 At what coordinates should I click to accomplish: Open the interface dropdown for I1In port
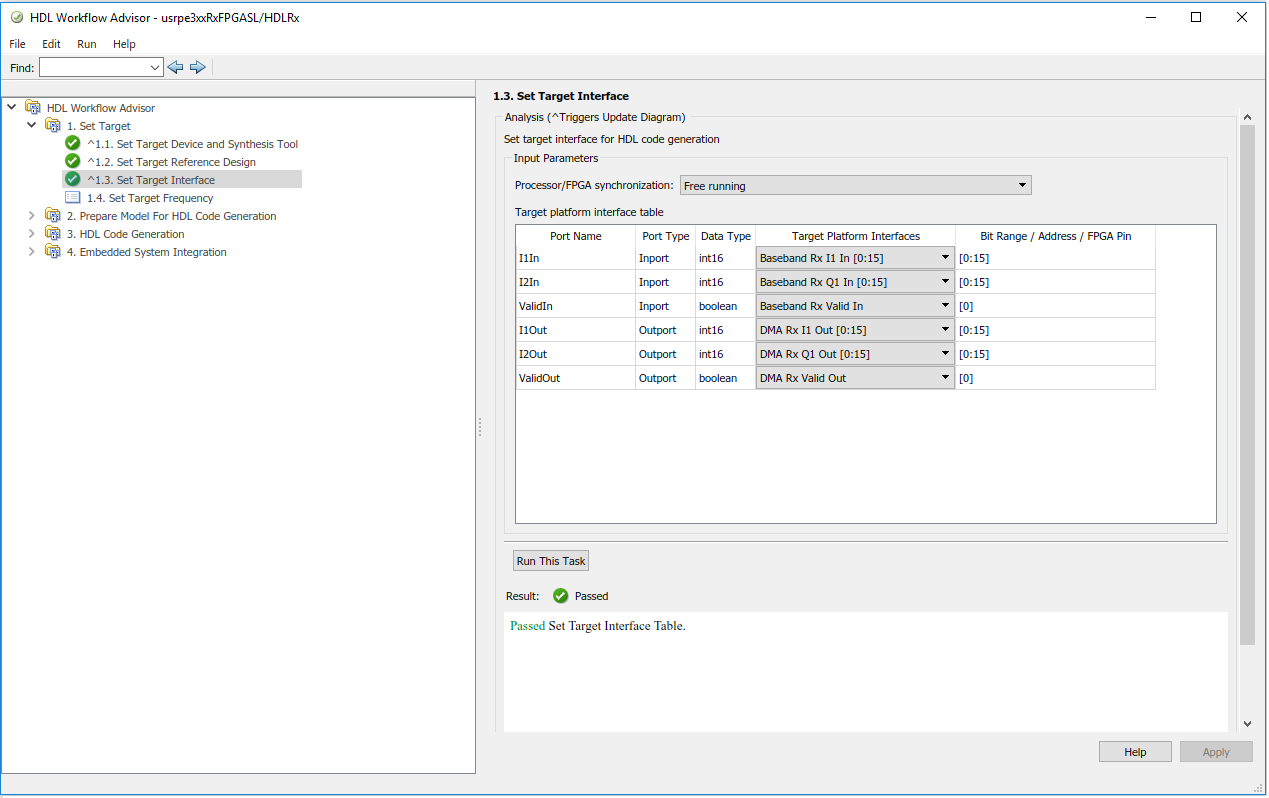[854, 258]
